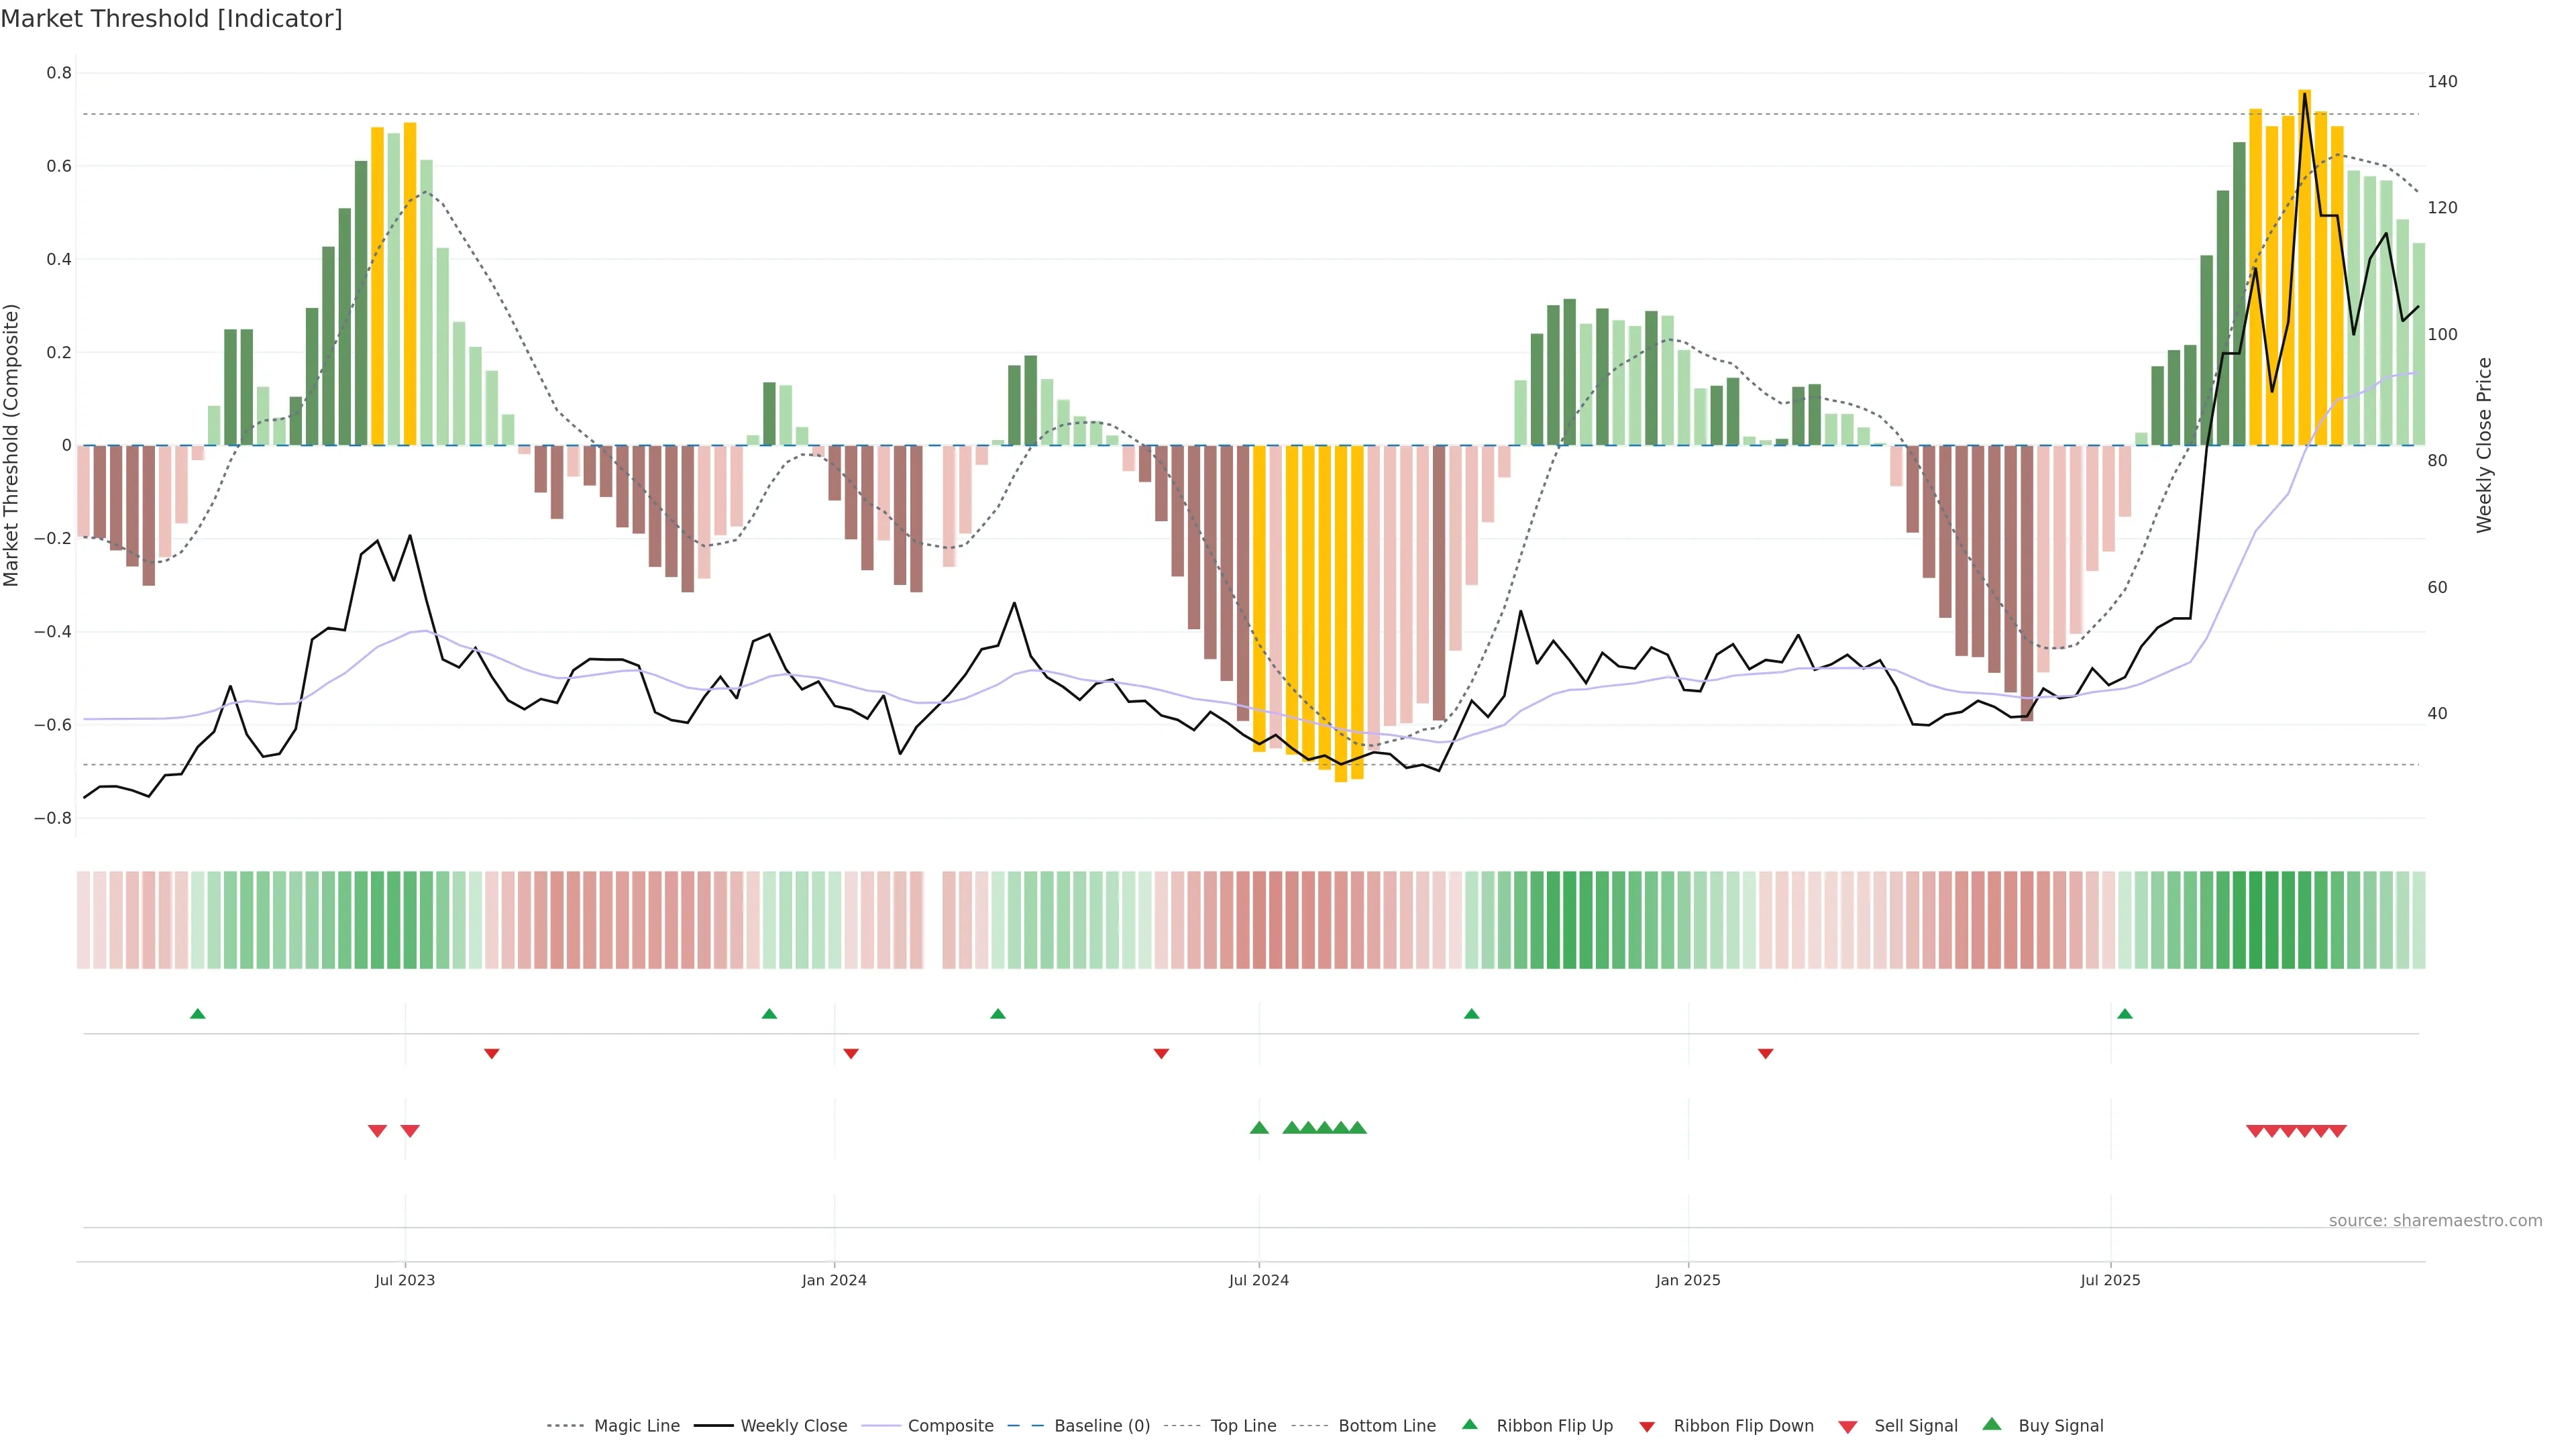Click the Ribbon Flip Up marker nearest Jul 2025

pos(2125,1014)
